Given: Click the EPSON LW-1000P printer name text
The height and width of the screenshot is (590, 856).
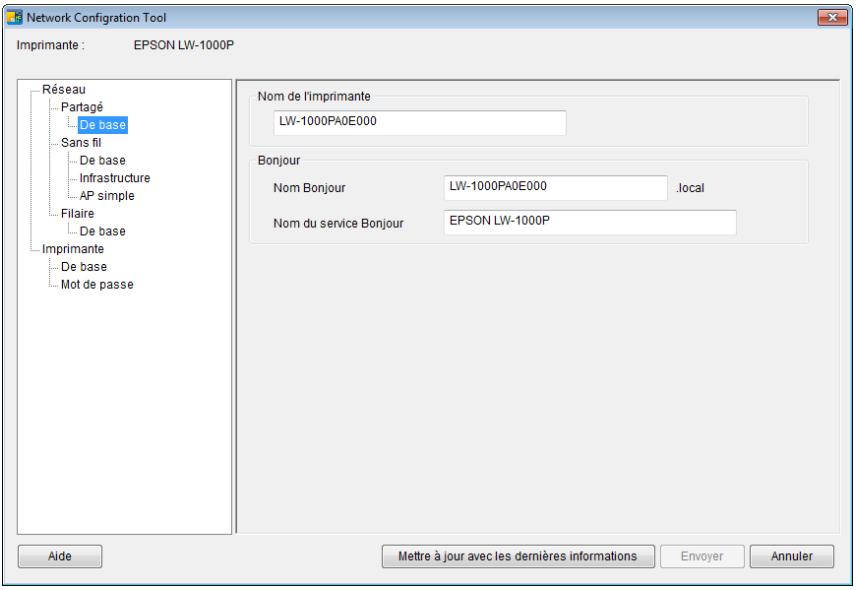Looking at the screenshot, I should pos(183,45).
